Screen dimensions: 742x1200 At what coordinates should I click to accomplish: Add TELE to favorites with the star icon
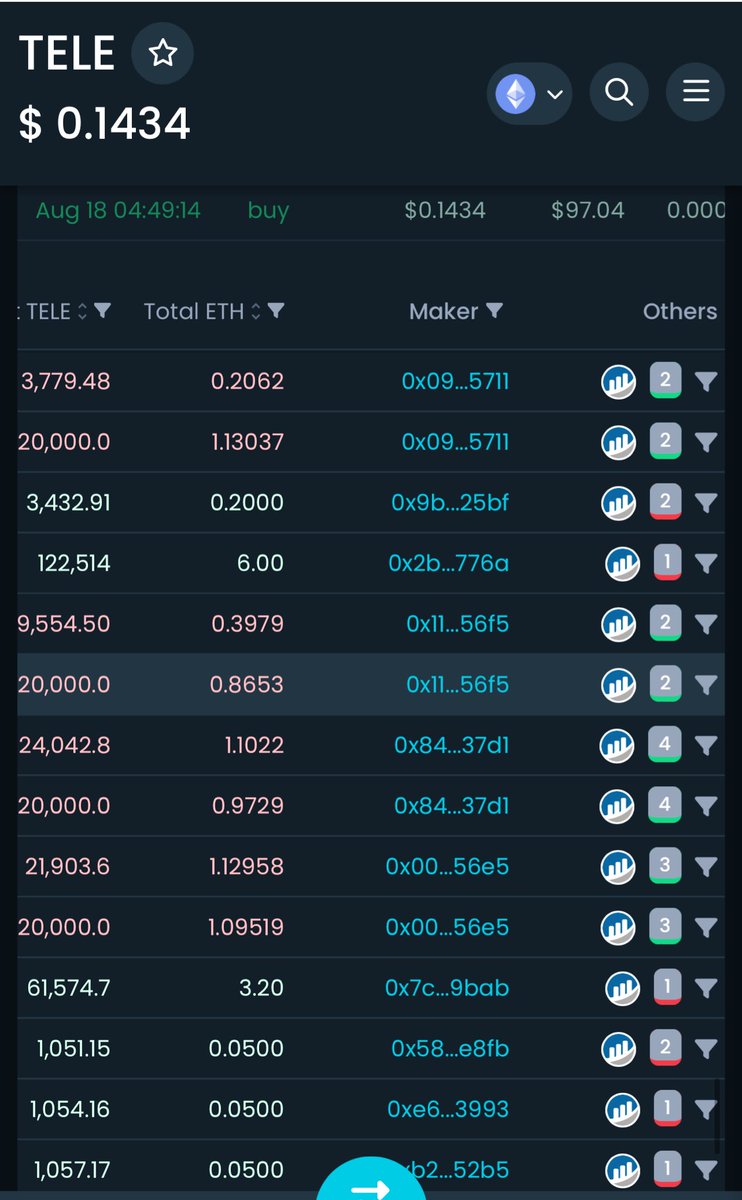tap(162, 54)
